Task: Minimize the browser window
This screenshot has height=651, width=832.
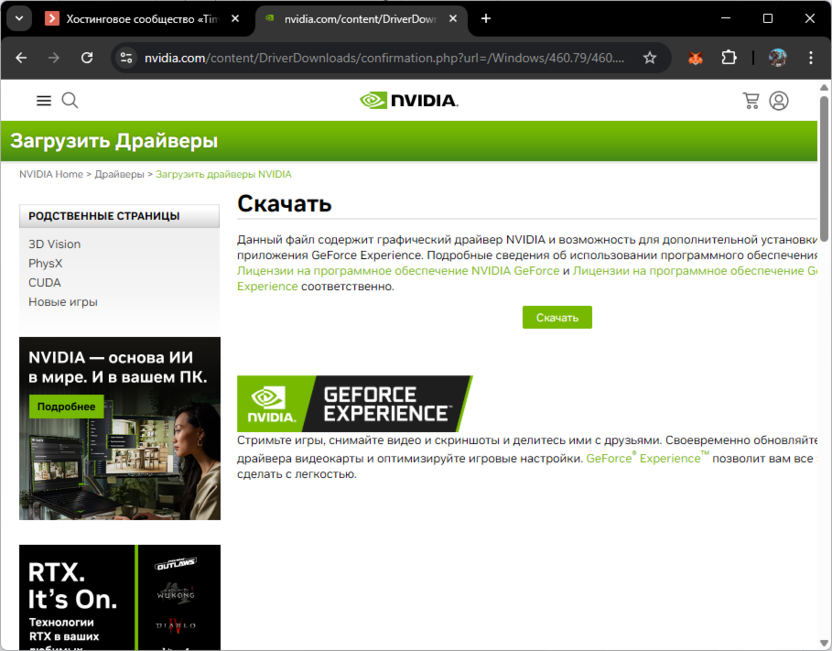Action: coord(726,18)
